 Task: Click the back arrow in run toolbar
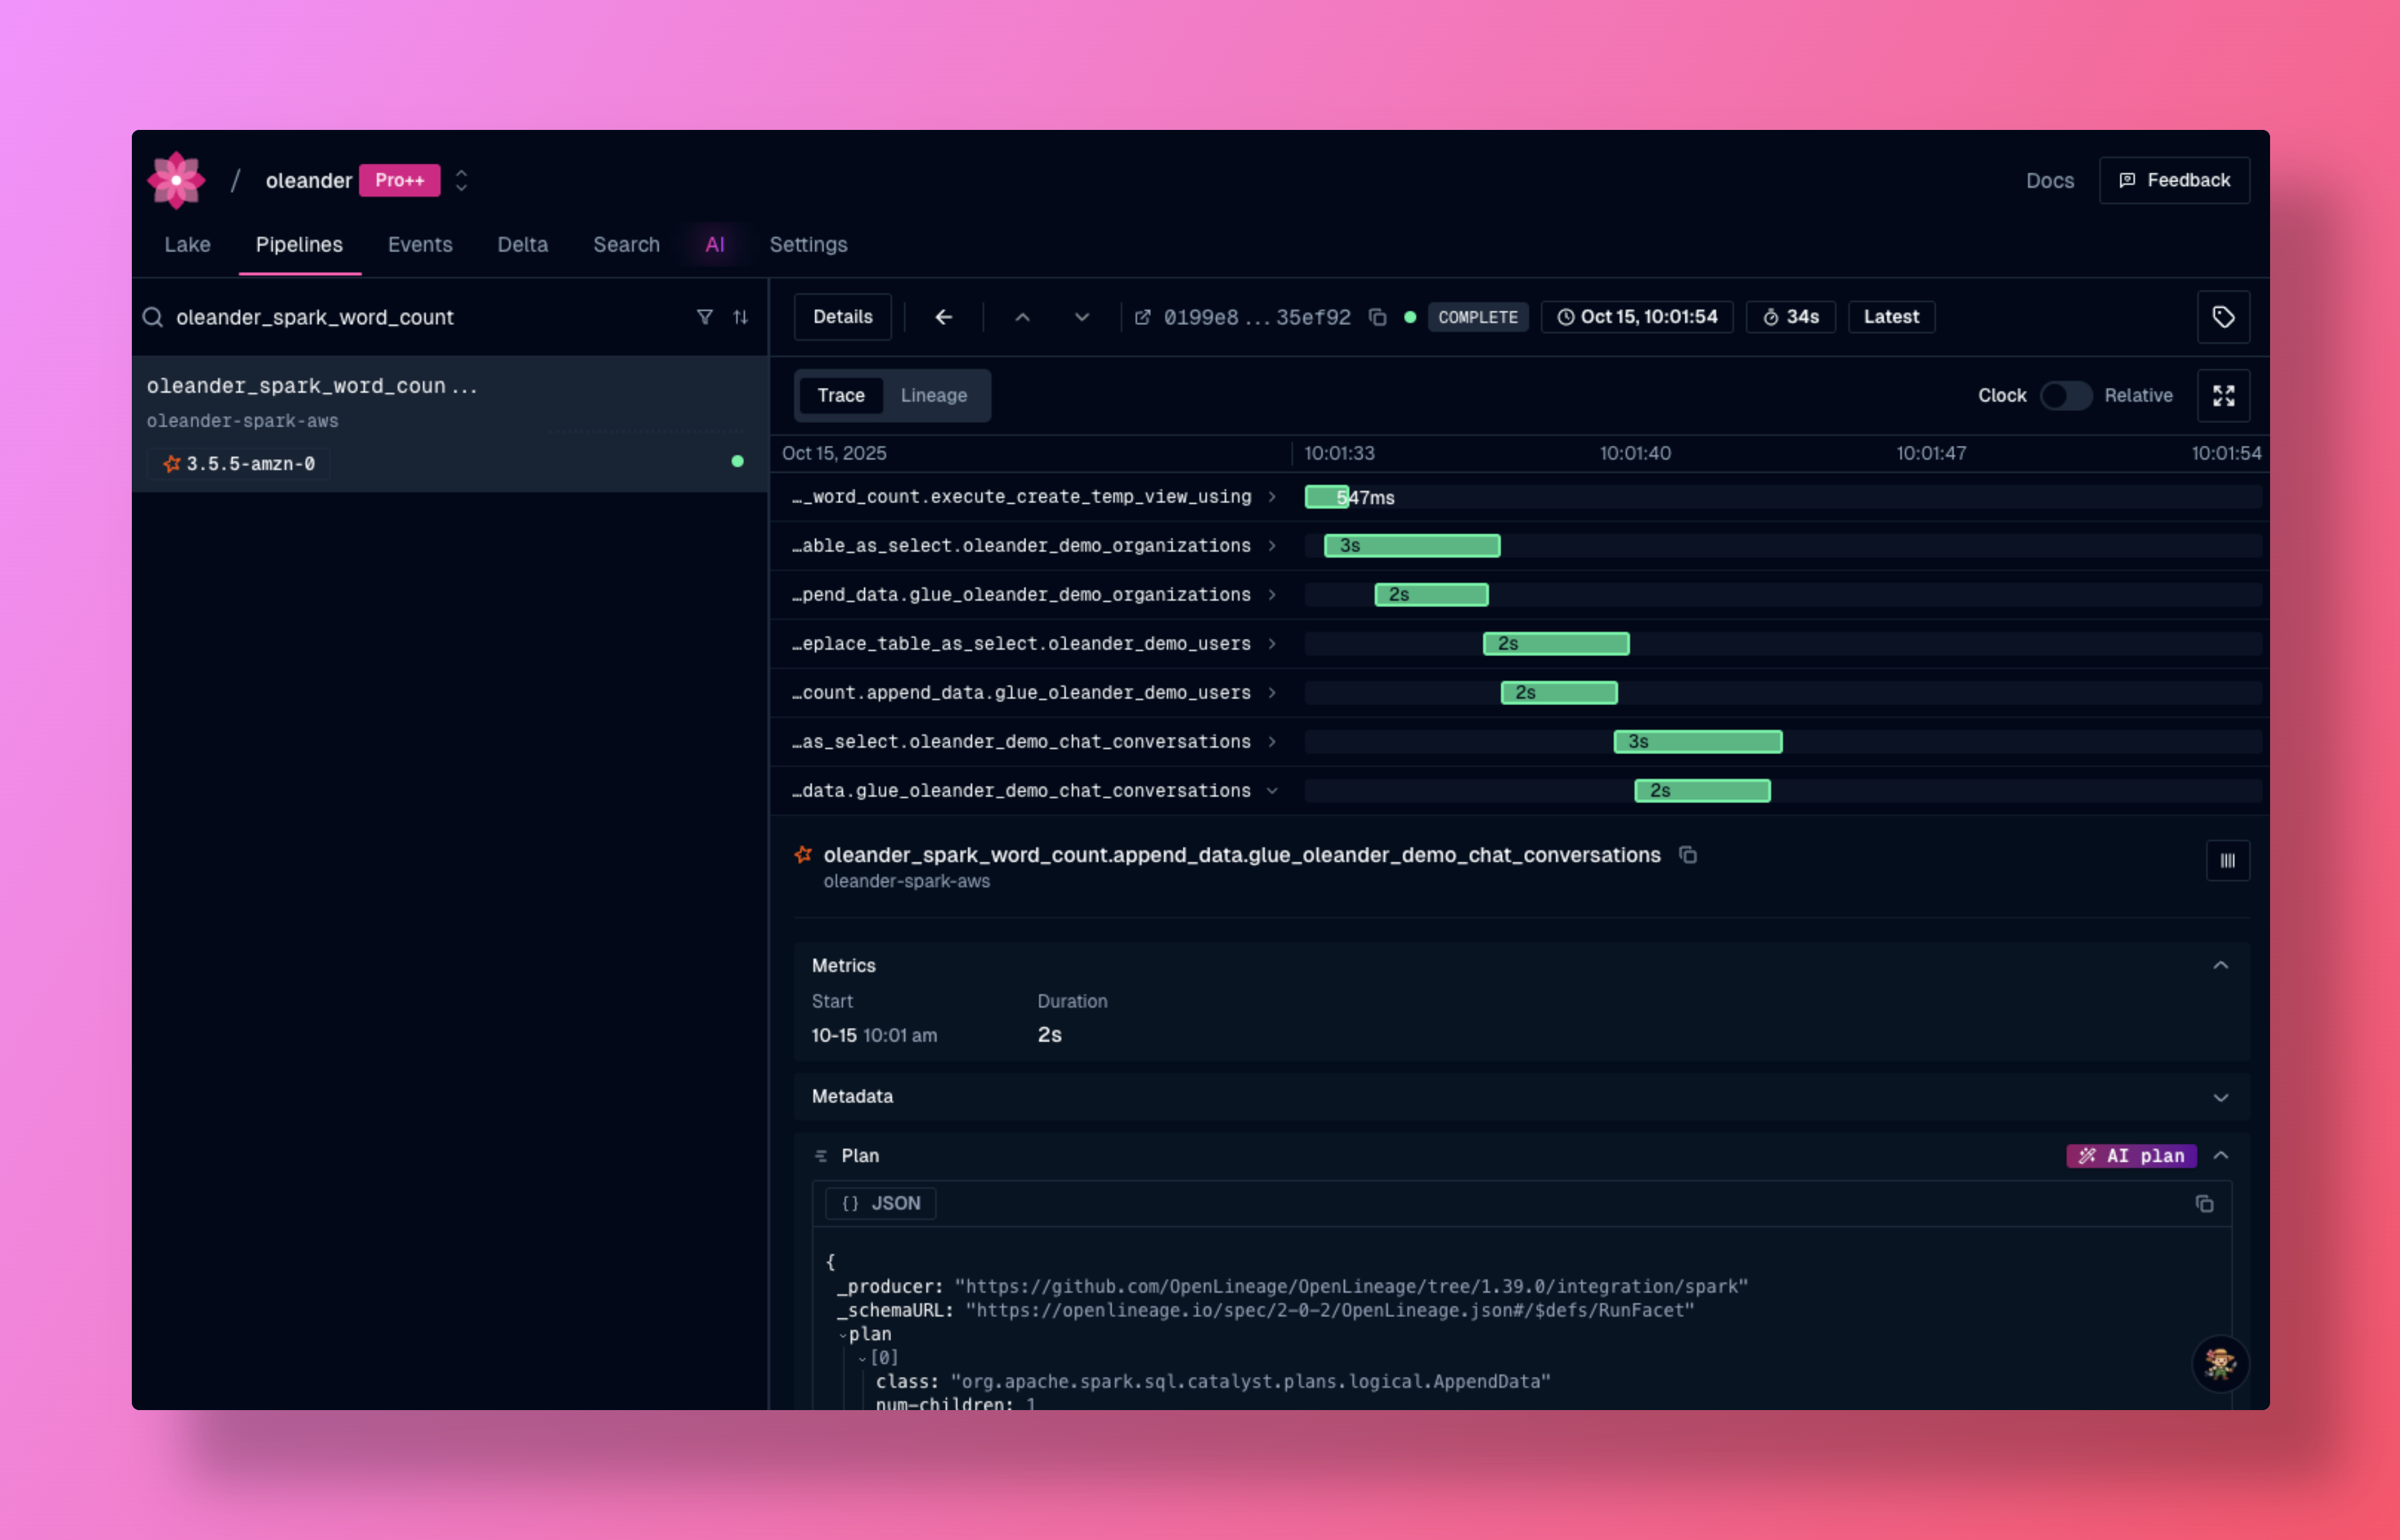(x=943, y=317)
